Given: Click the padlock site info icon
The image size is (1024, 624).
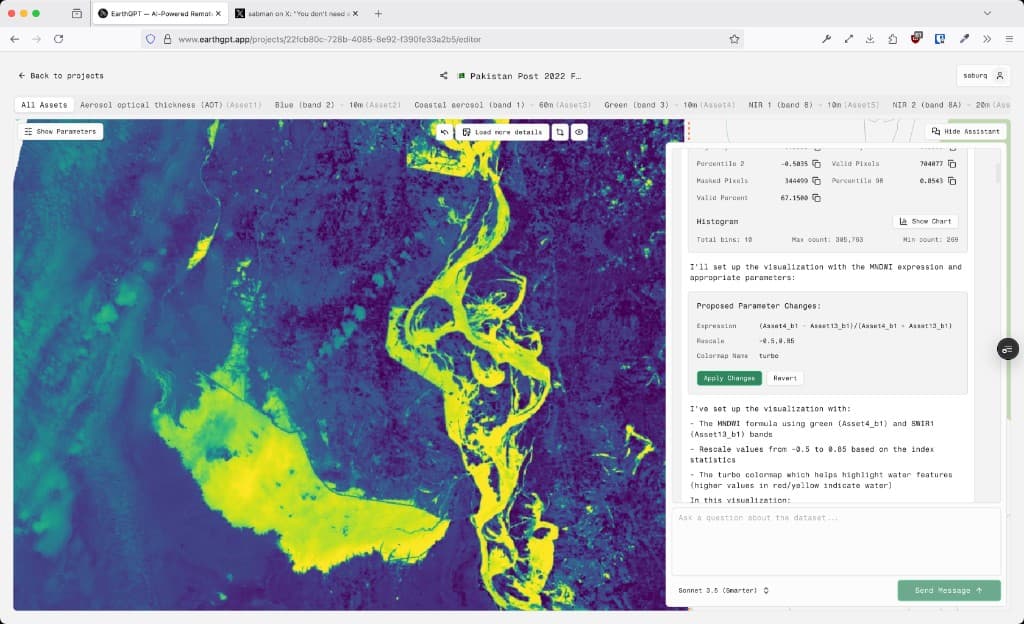Looking at the screenshot, I should (x=167, y=39).
